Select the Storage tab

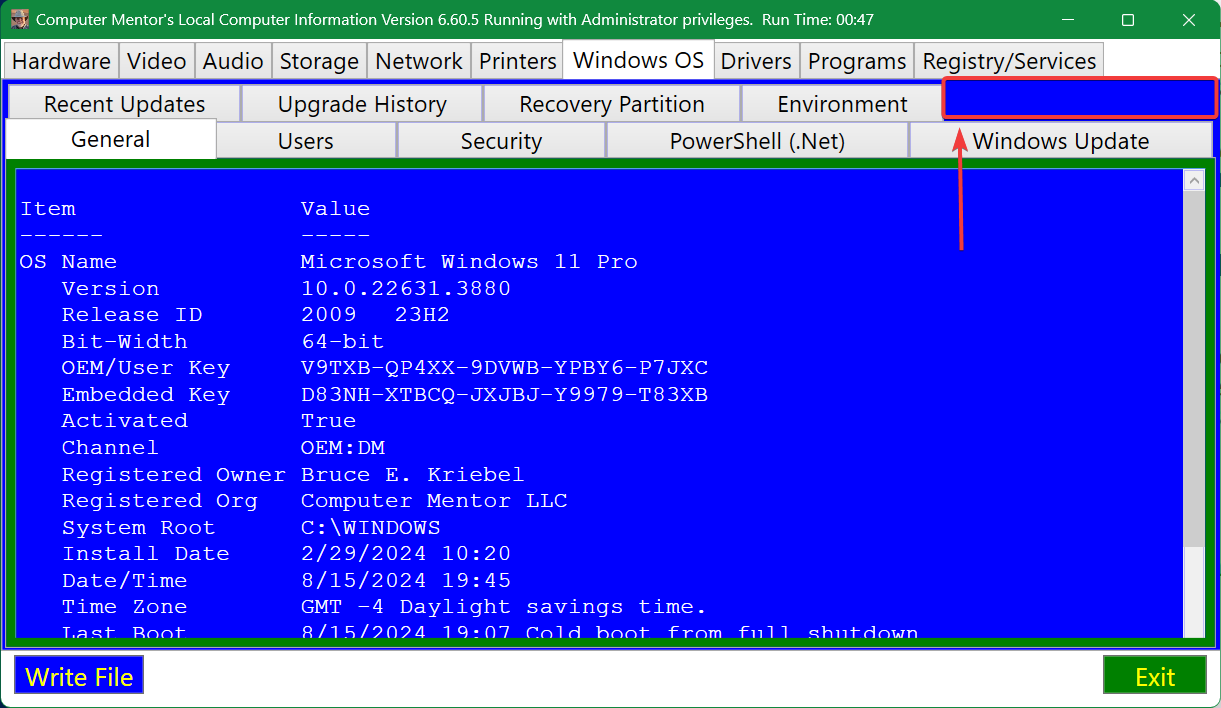click(319, 61)
